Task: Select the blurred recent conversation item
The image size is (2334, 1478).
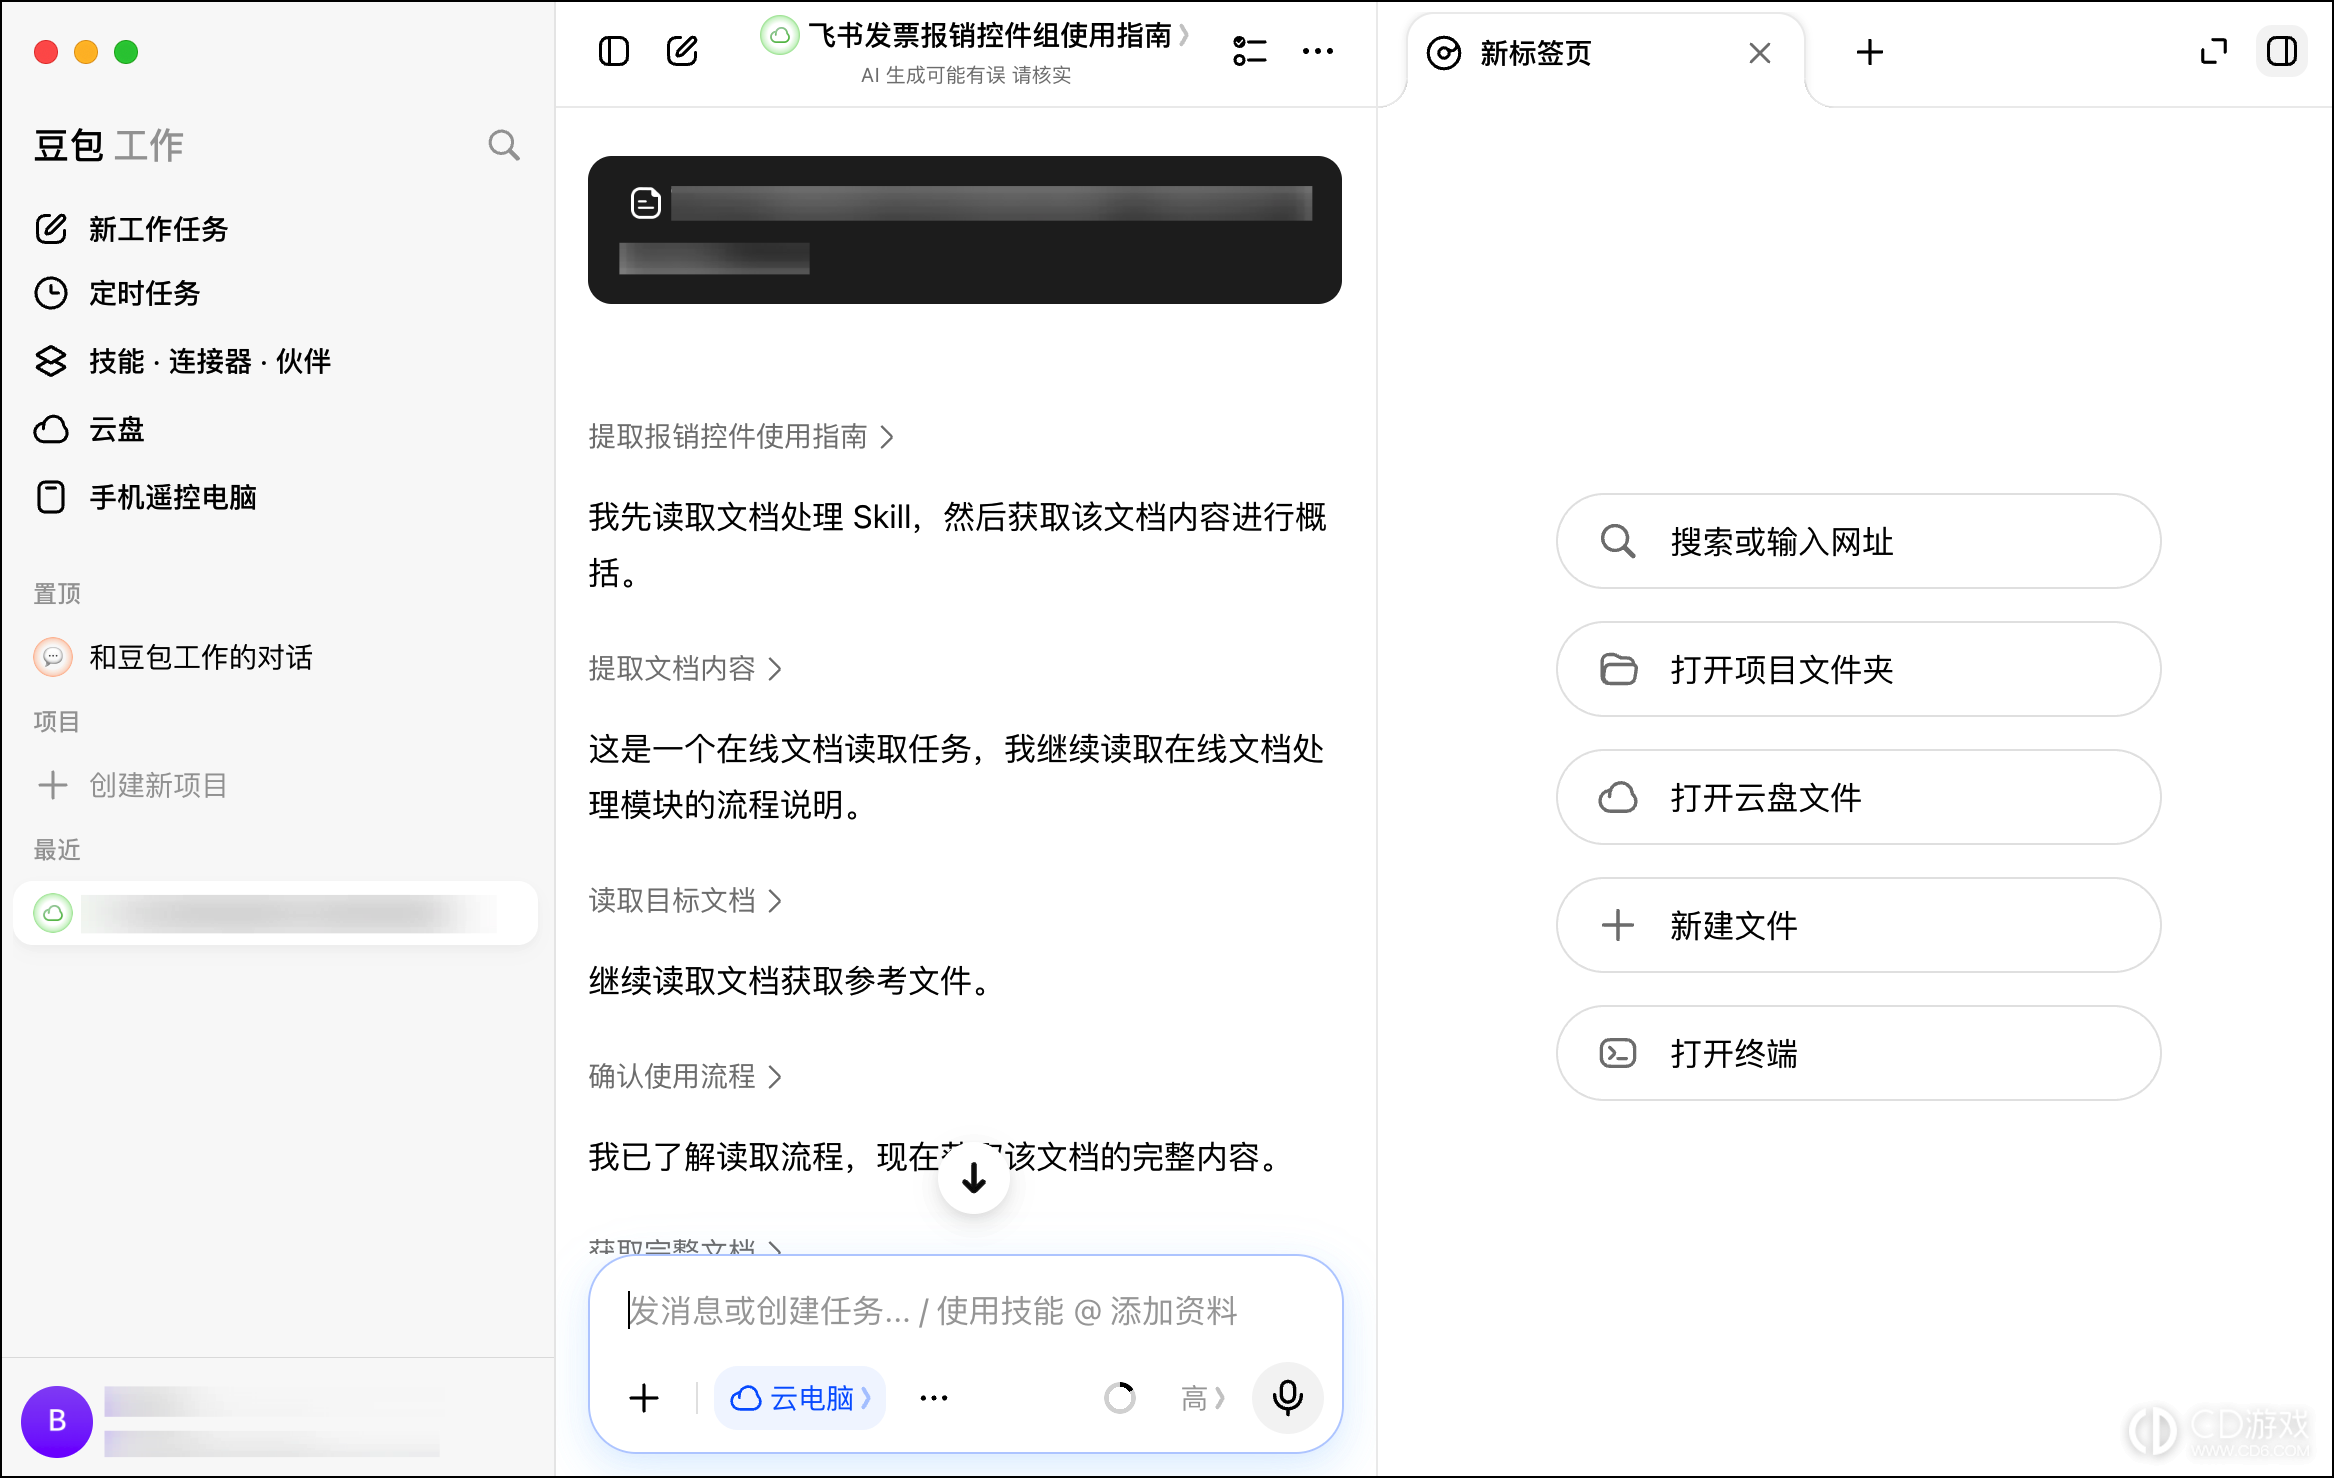Action: [276, 913]
